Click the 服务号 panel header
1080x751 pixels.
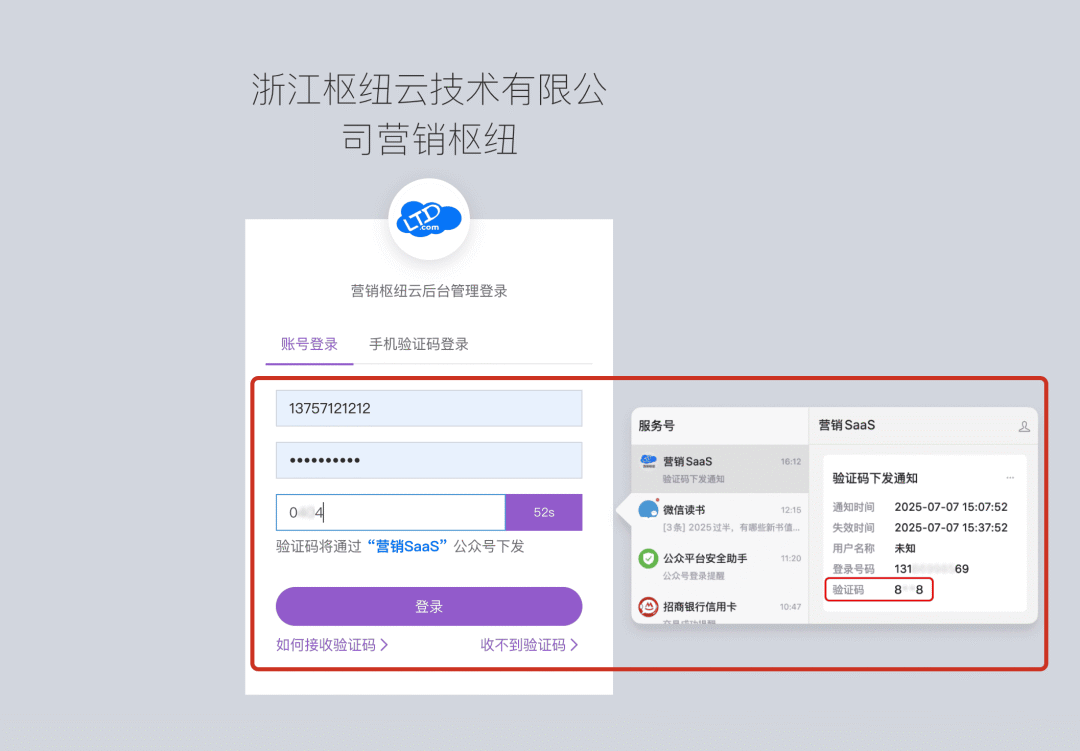[x=656, y=426]
